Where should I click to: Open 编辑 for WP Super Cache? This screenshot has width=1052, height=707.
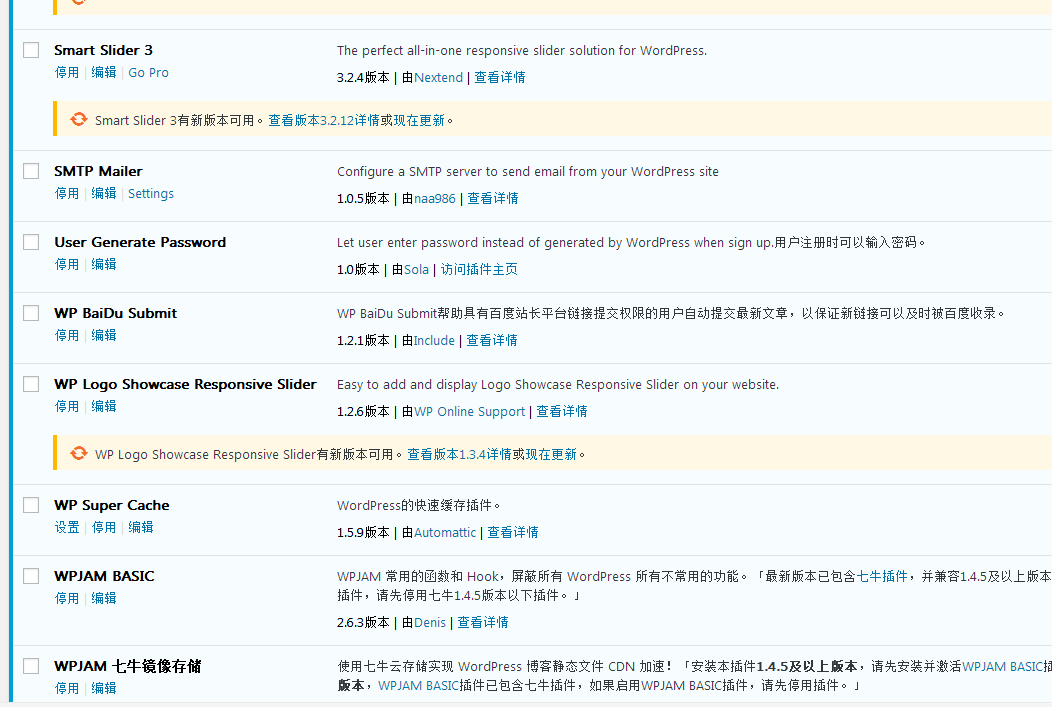click(x=141, y=527)
